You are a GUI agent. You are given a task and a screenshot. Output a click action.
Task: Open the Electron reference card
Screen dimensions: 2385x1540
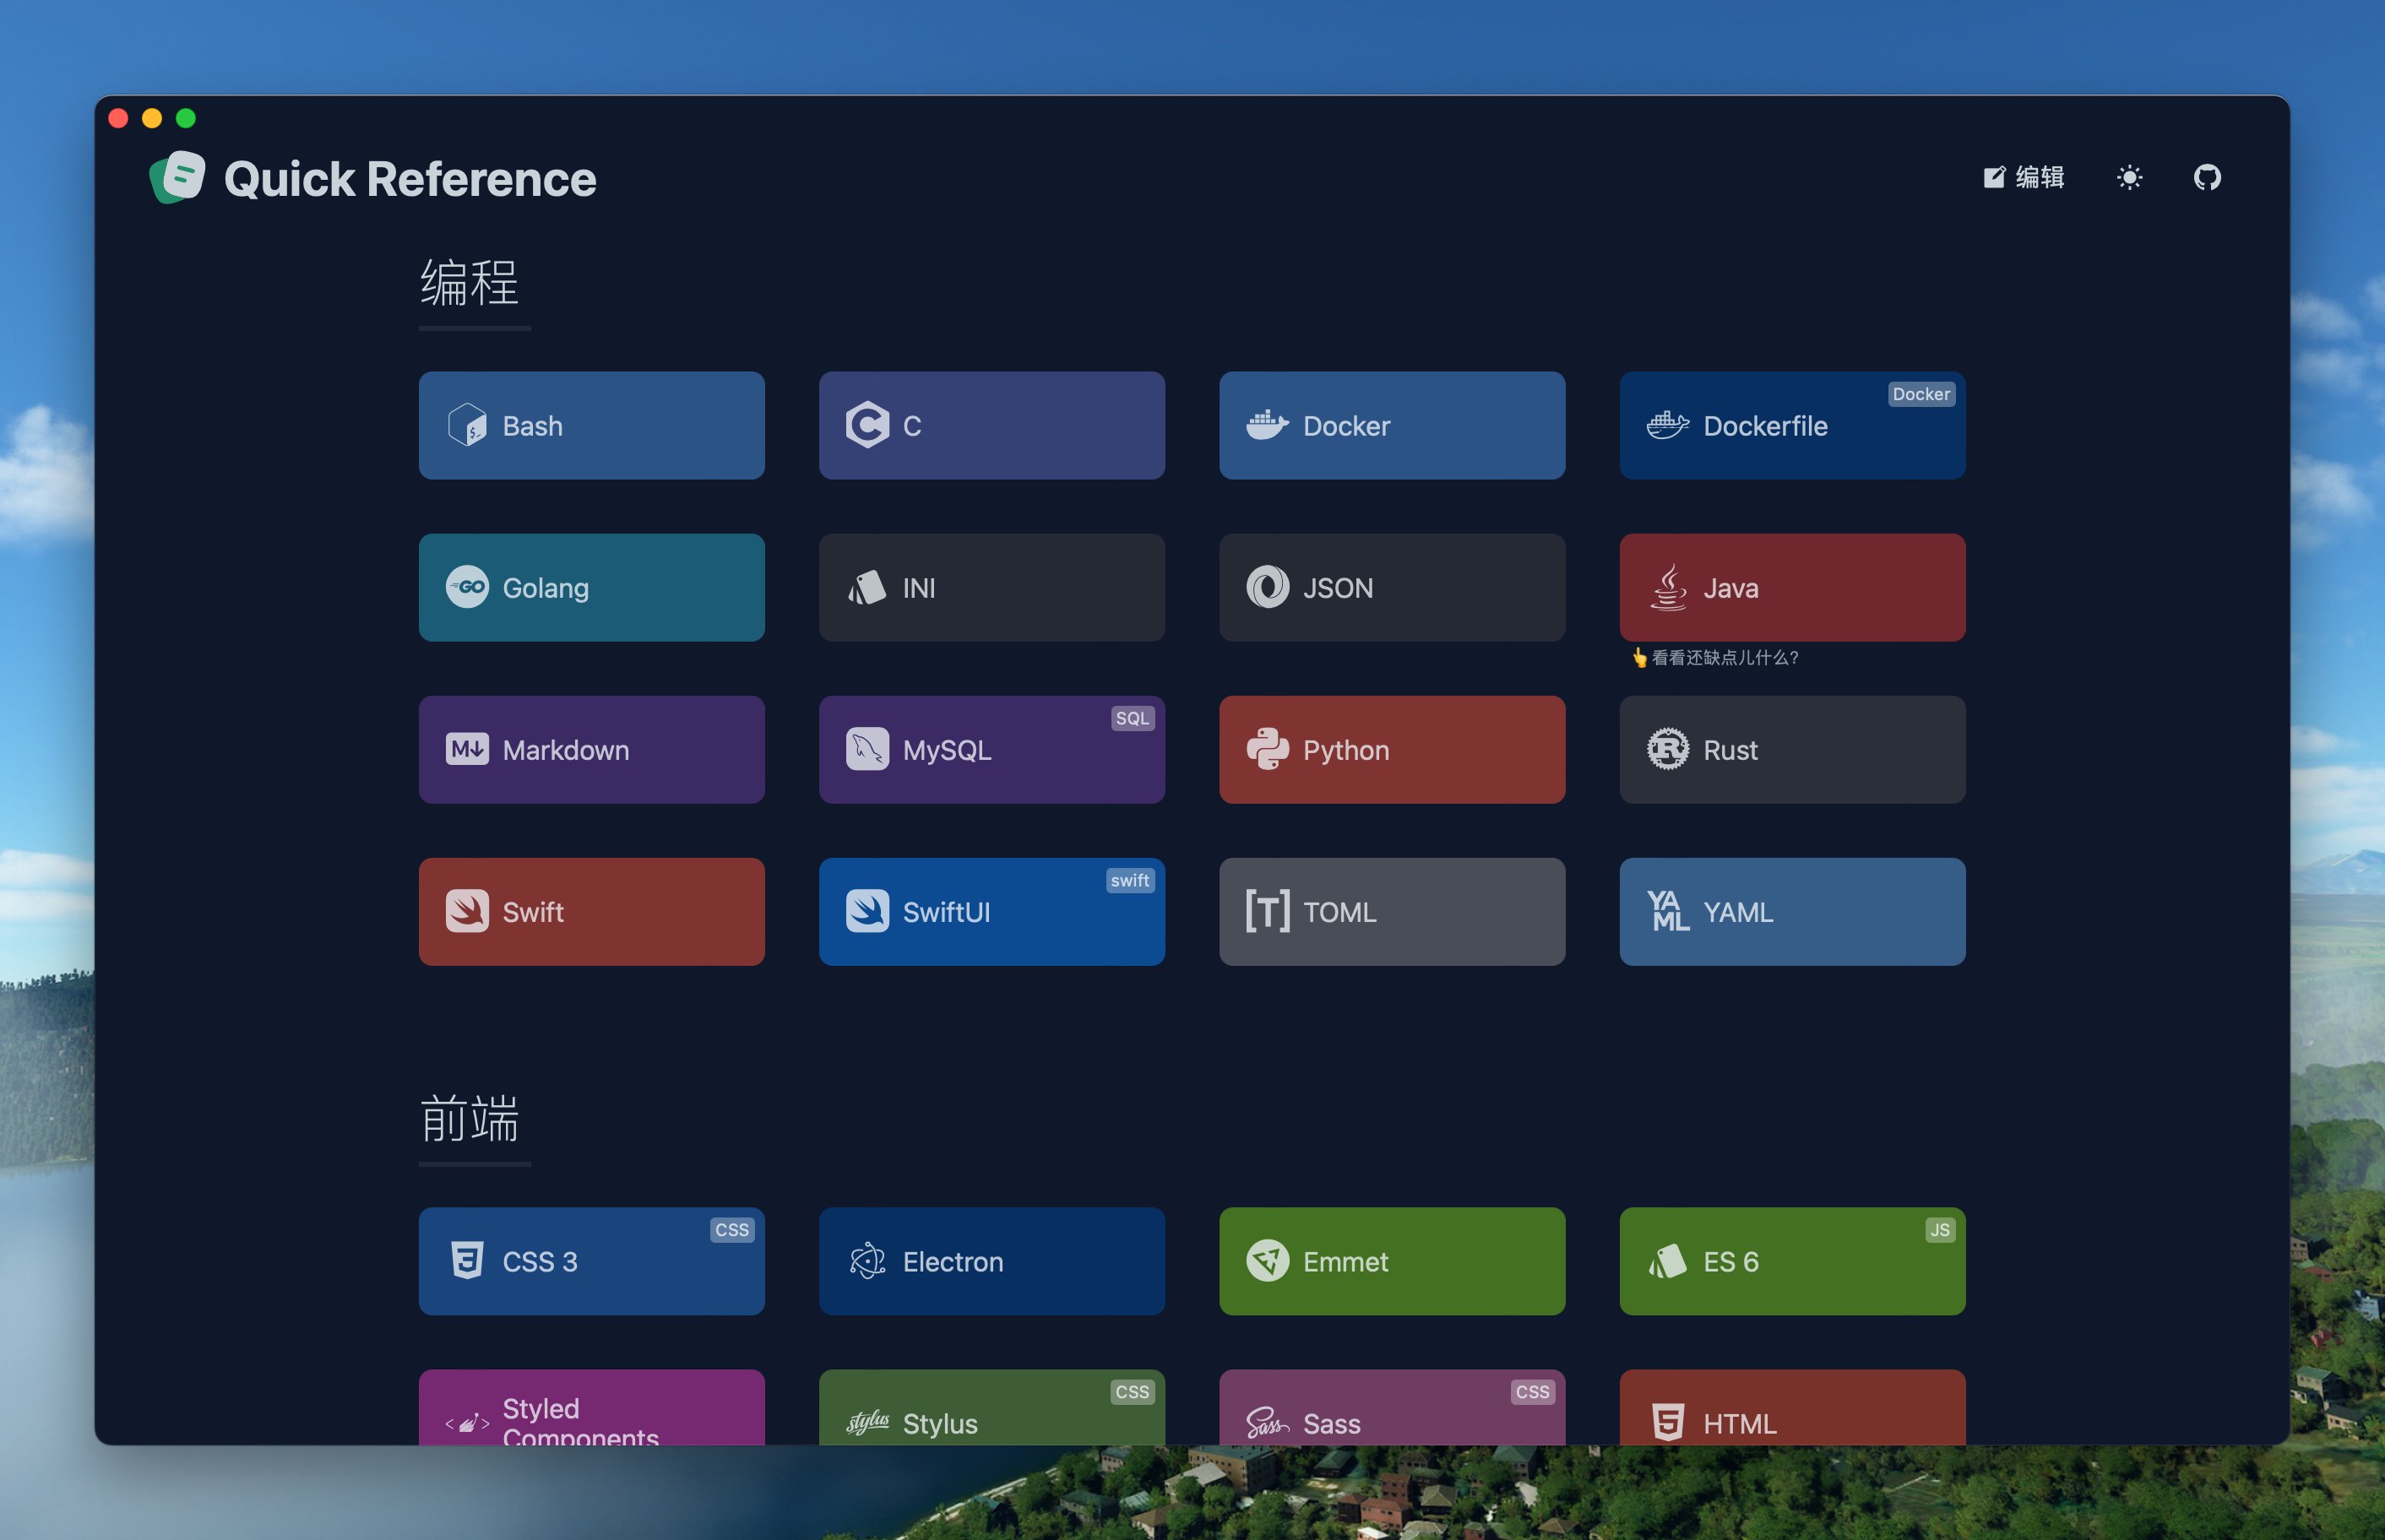992,1261
